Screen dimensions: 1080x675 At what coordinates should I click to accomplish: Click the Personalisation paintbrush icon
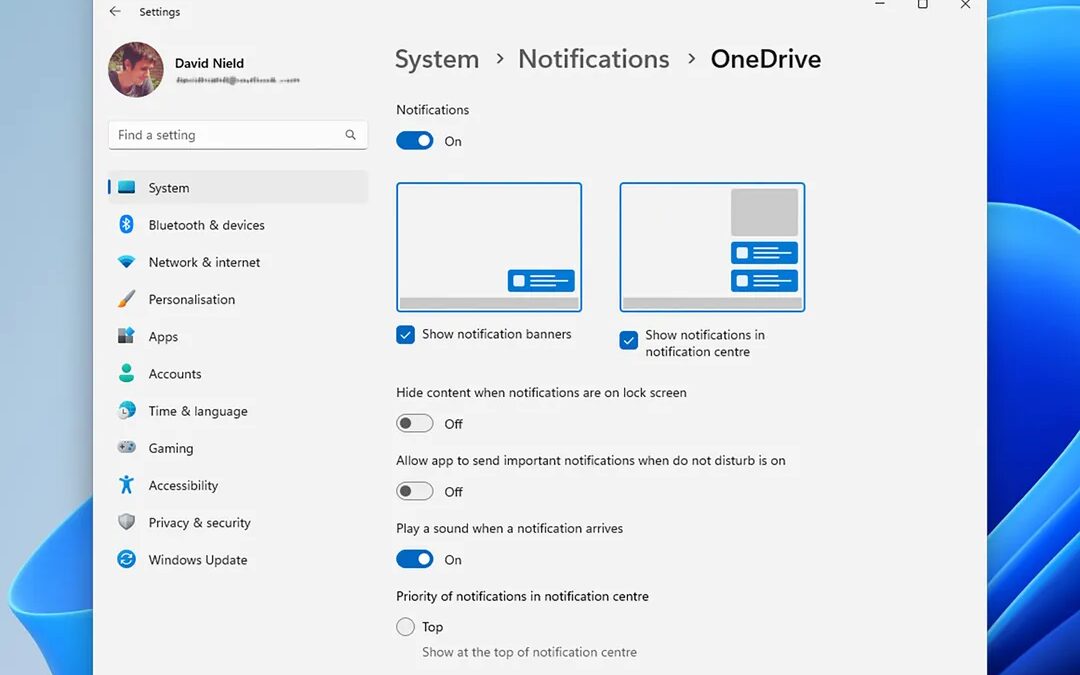click(126, 299)
